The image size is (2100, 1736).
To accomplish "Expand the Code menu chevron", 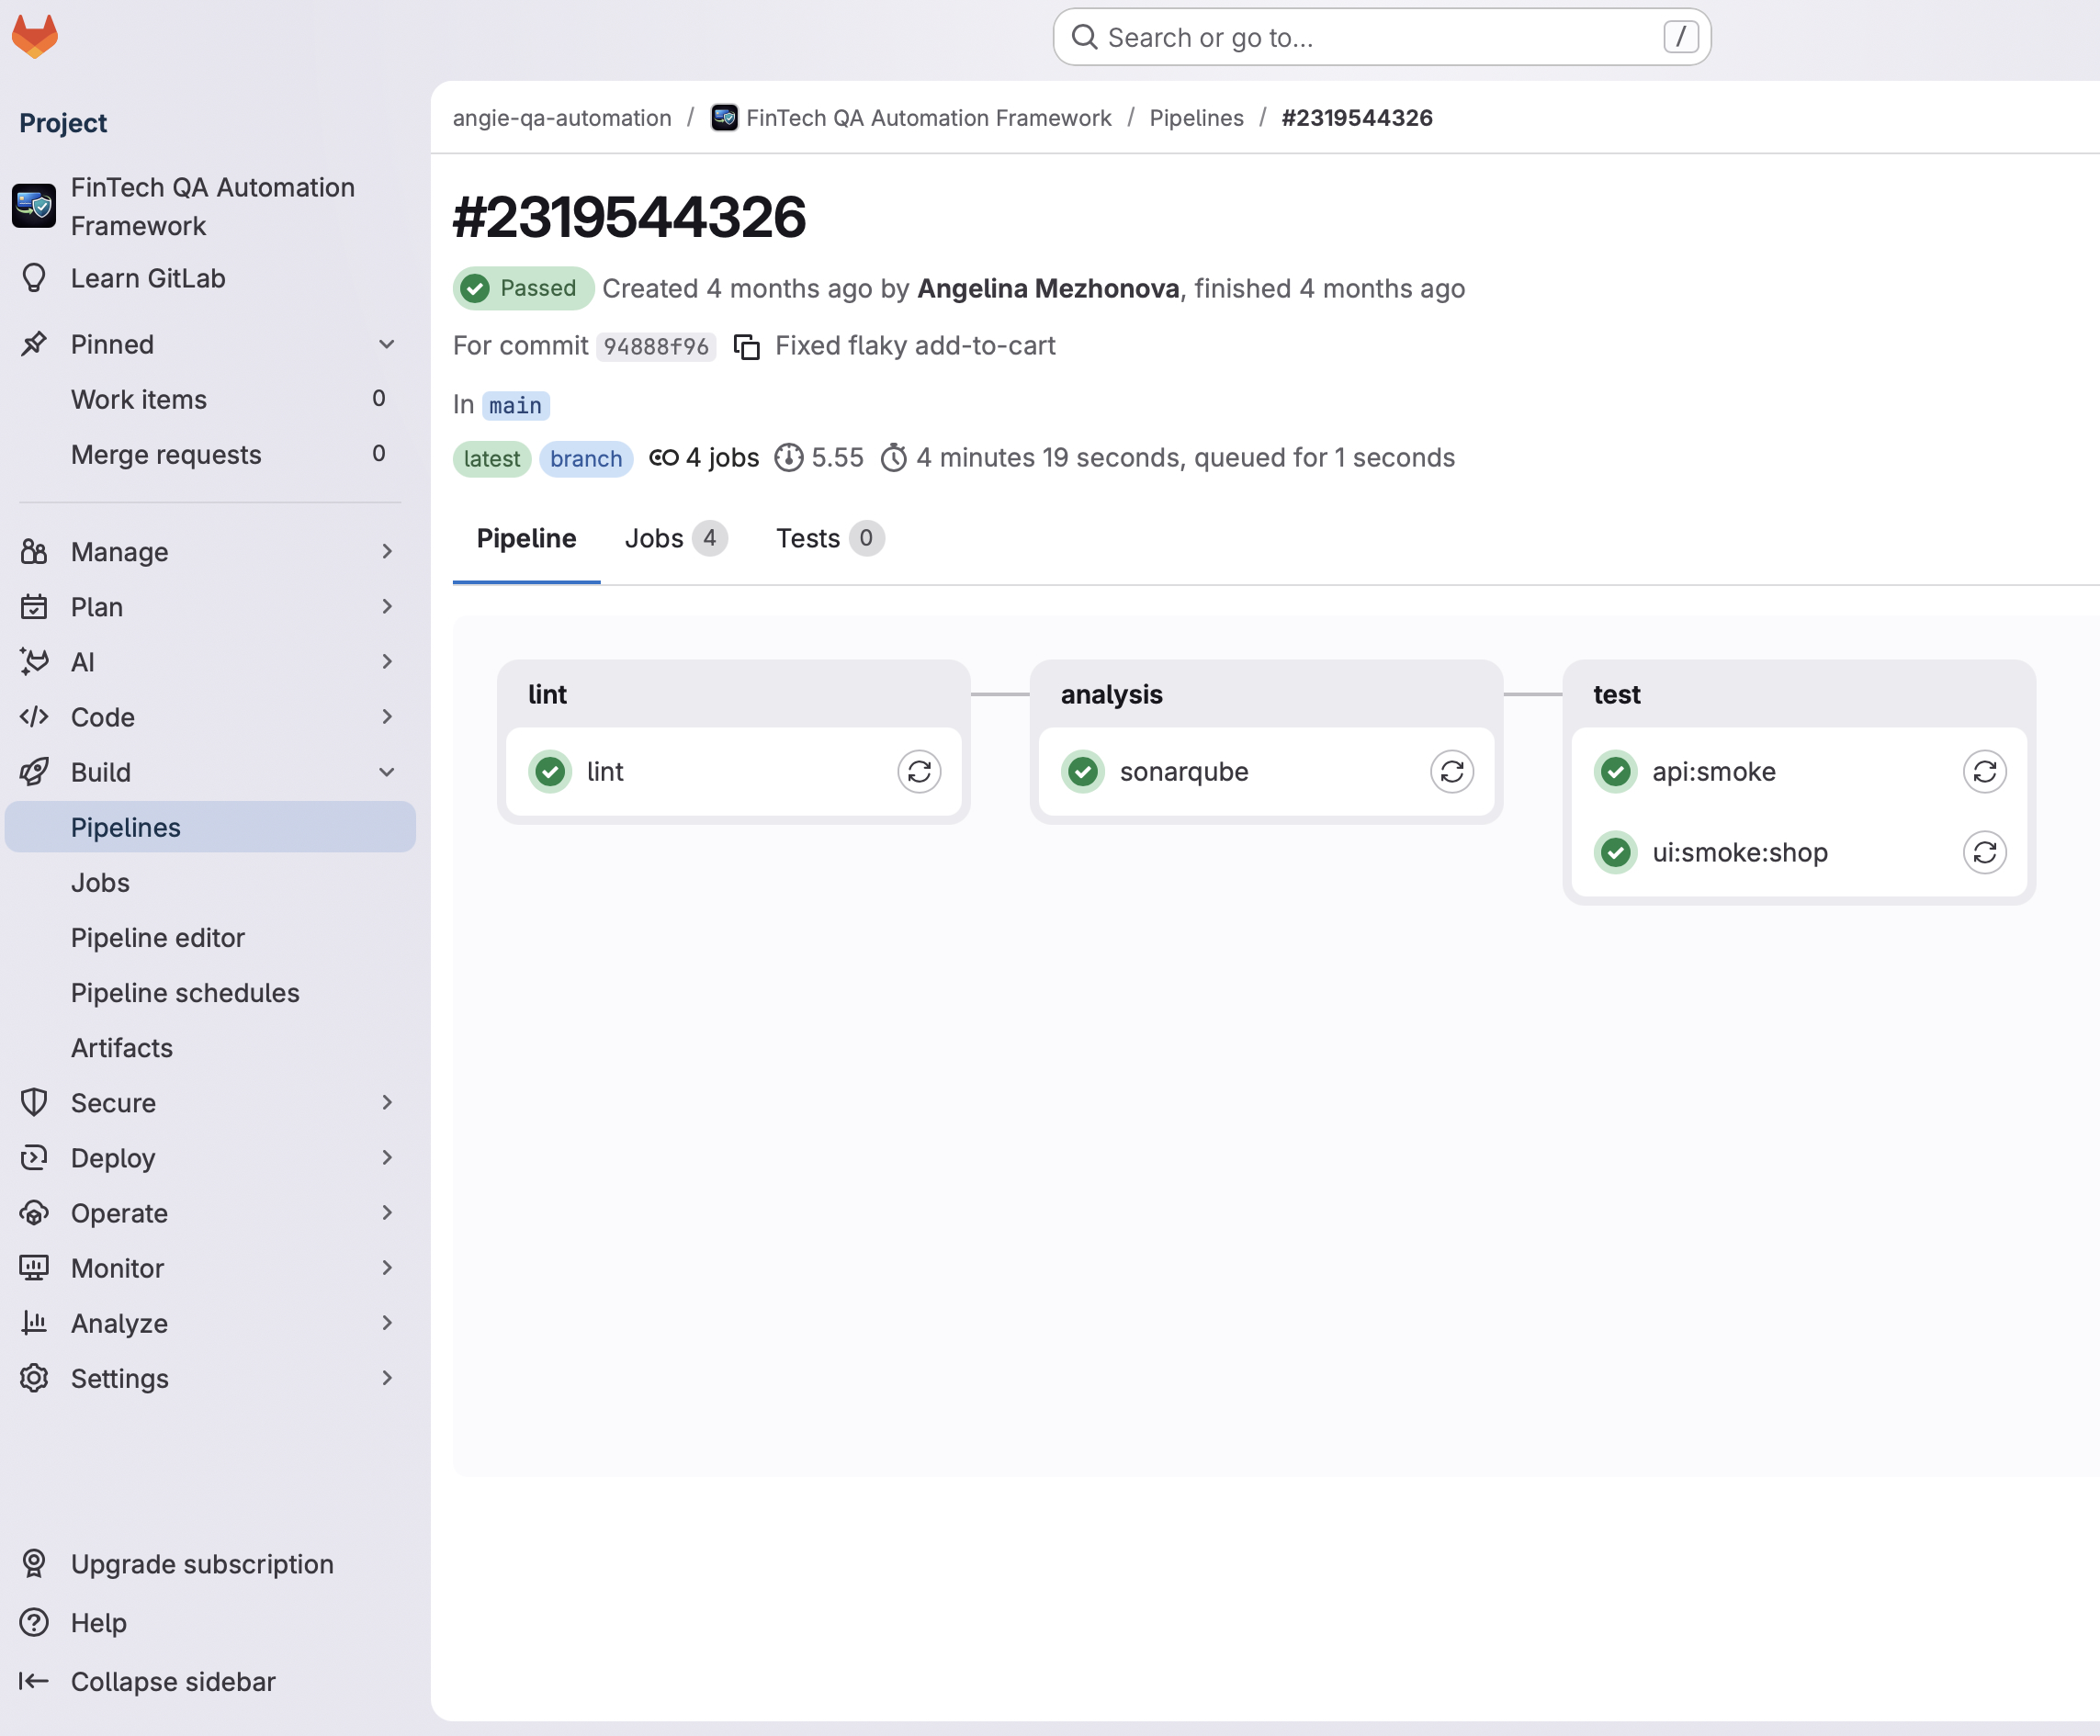I will pyautogui.click(x=387, y=717).
